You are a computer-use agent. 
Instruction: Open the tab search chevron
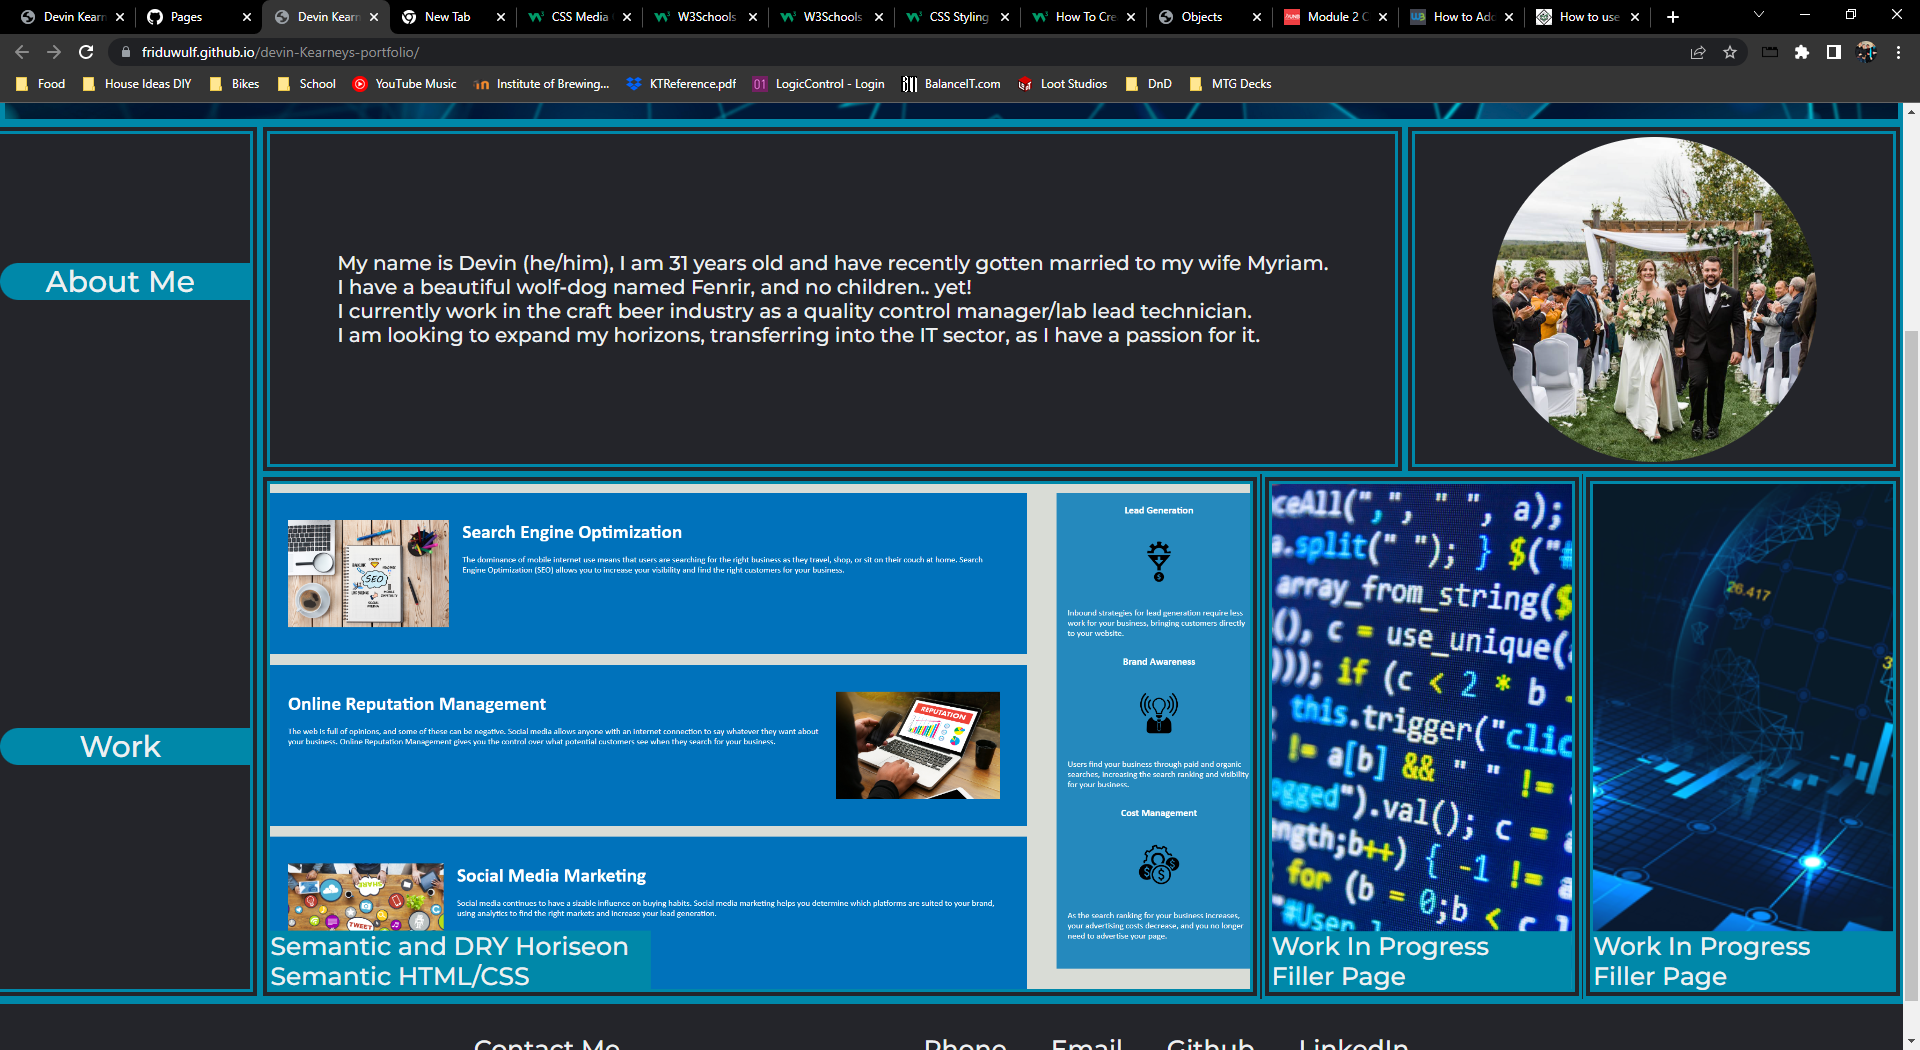point(1759,15)
